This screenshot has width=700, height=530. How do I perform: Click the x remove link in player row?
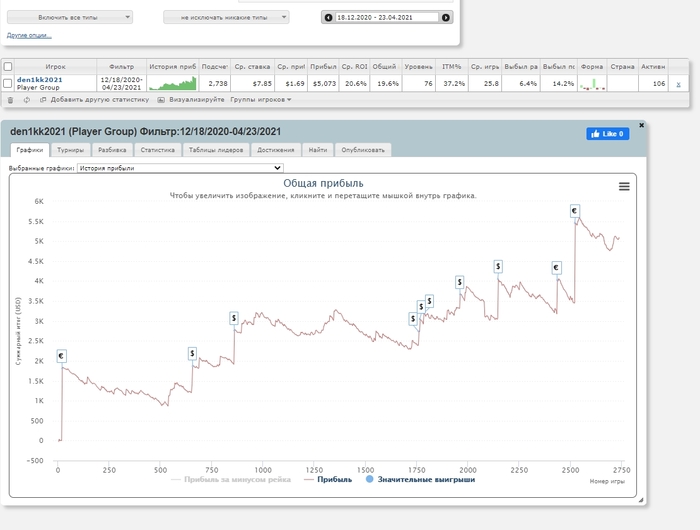click(x=678, y=84)
